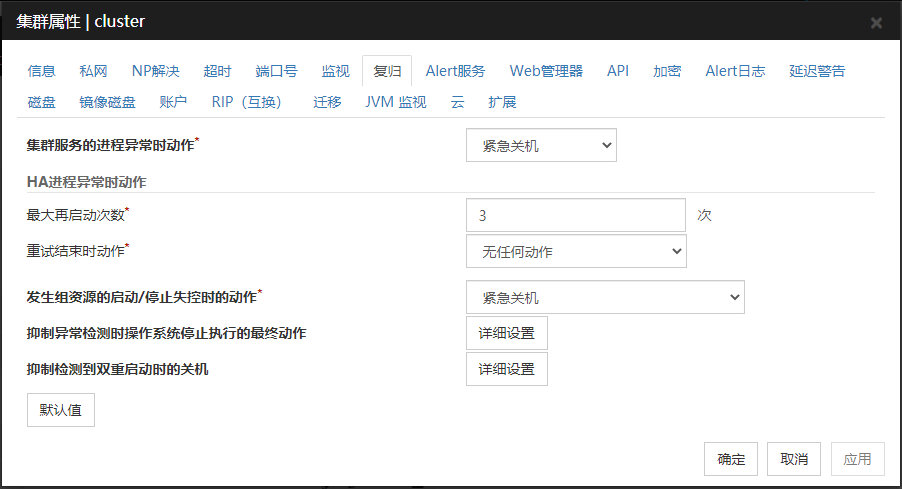
Task: Open 详细设置 for 抑制检测到双重启动时的关机
Action: tap(506, 369)
